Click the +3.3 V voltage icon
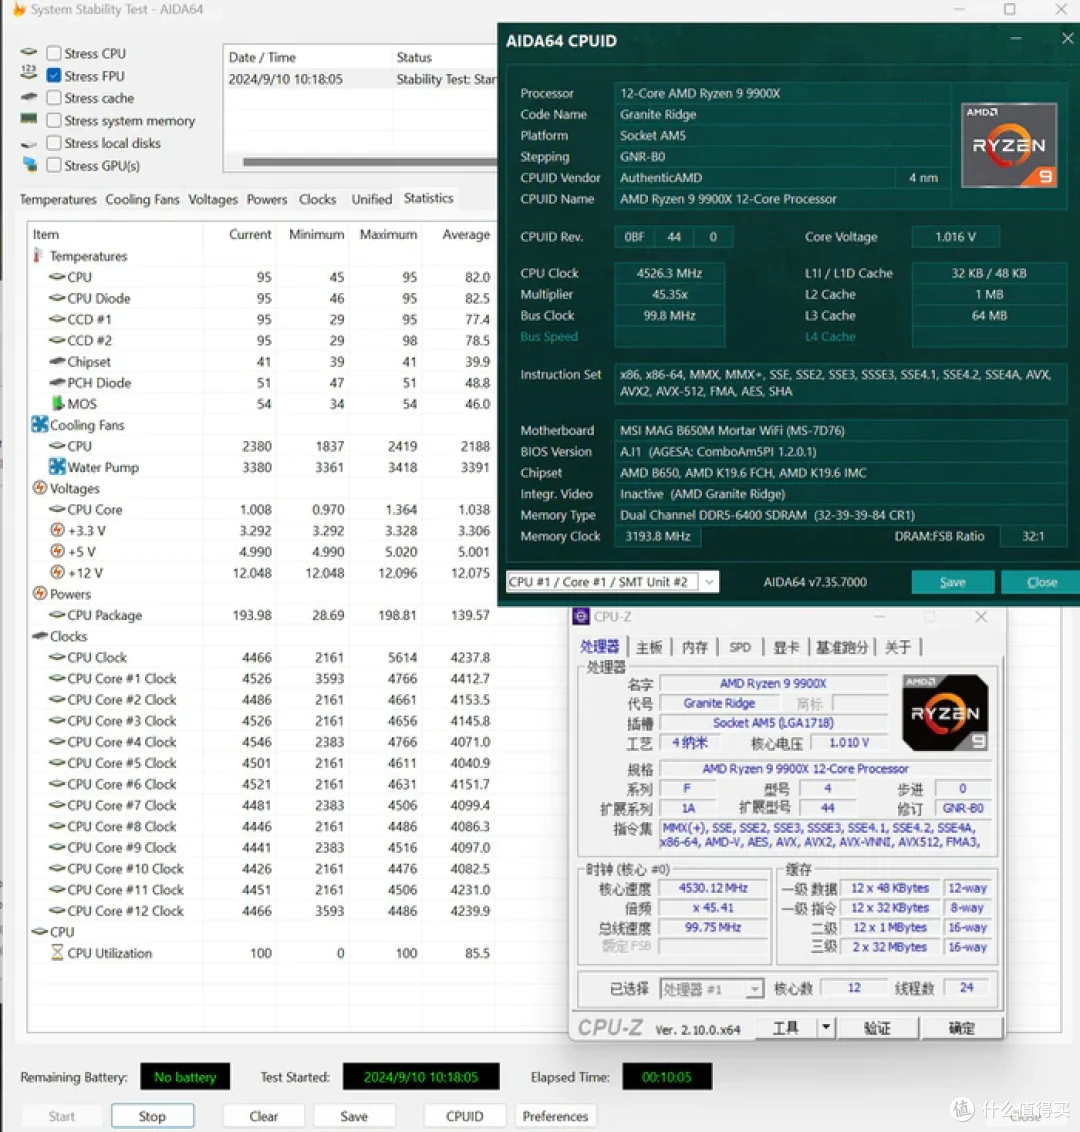 coord(57,530)
